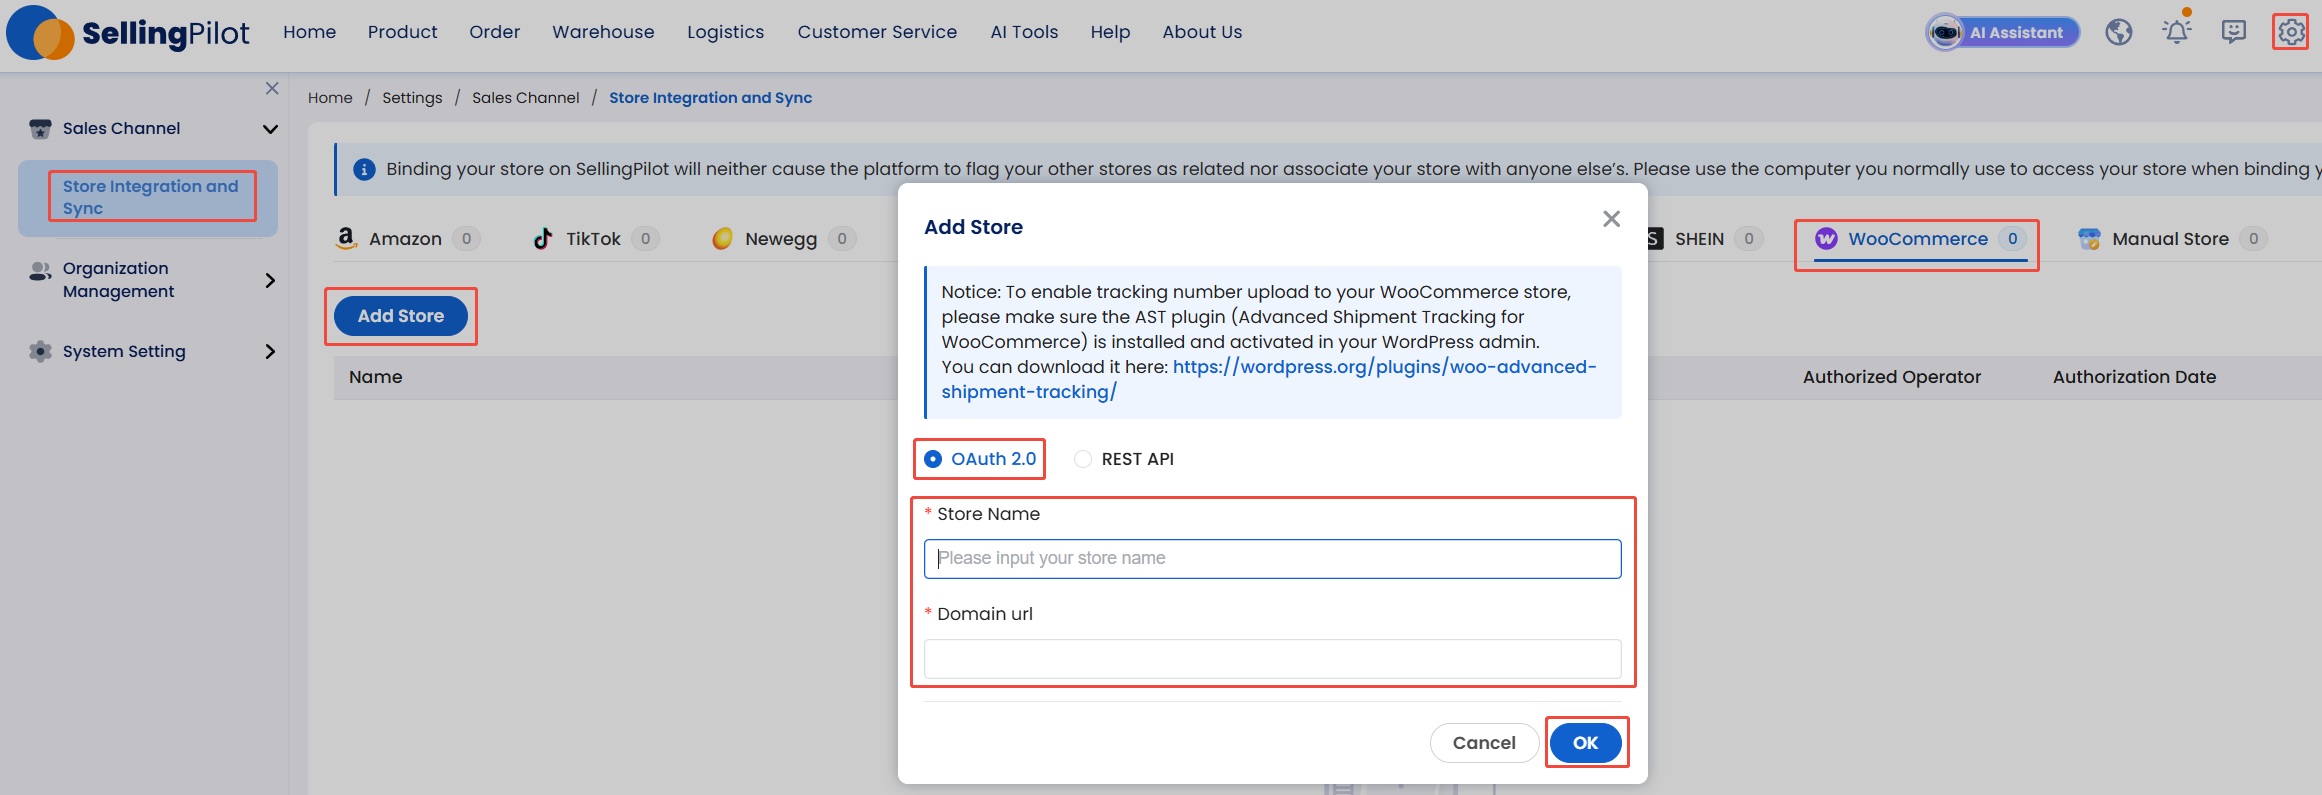
Task: Go to Sales Channel breadcrumb
Action: pos(525,98)
